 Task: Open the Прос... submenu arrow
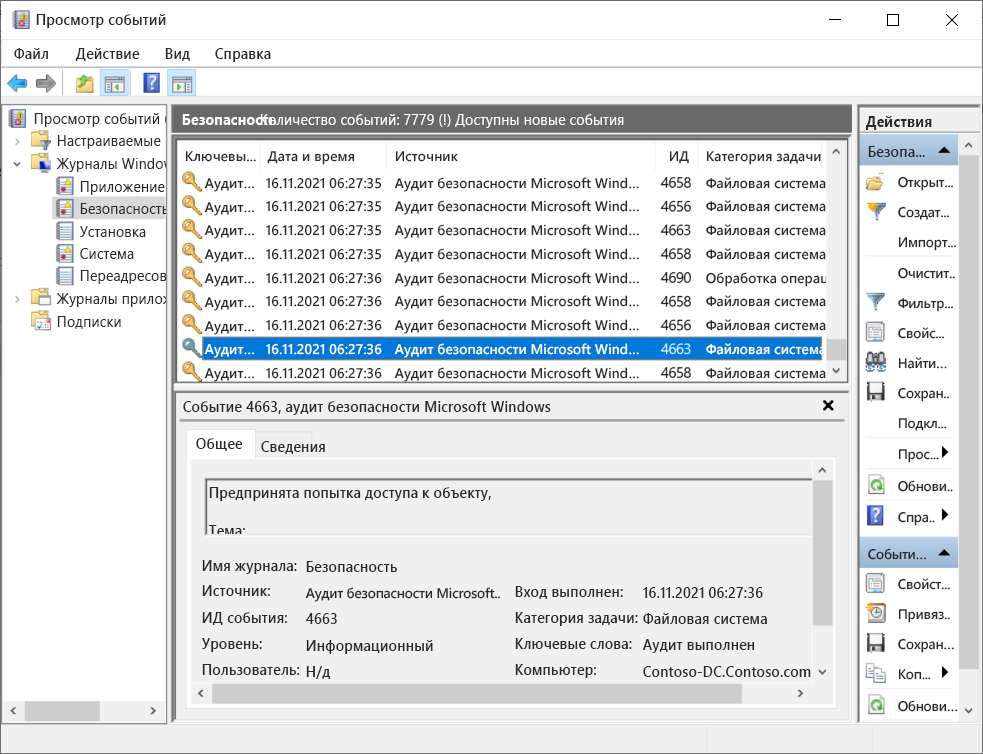pyautogui.click(x=945, y=453)
